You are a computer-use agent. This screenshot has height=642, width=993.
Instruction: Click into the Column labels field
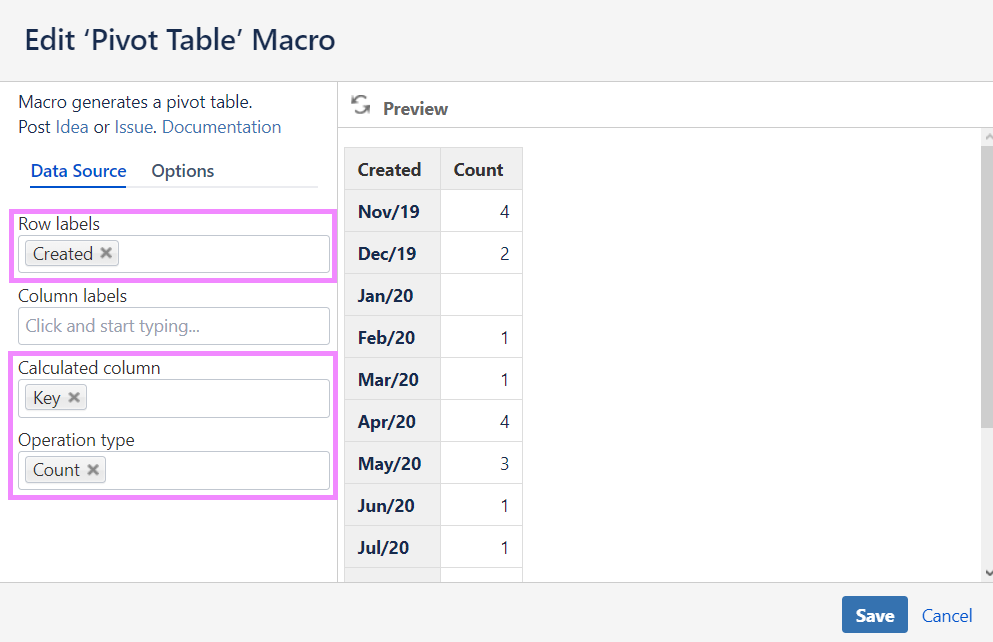click(x=174, y=326)
